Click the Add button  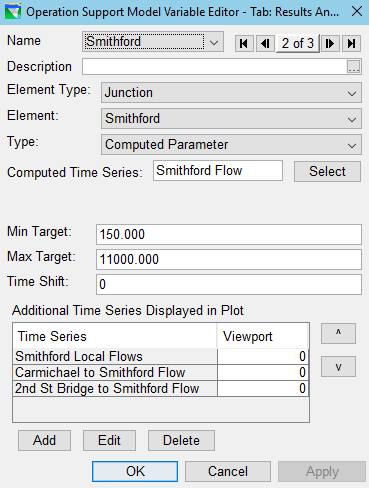click(44, 440)
